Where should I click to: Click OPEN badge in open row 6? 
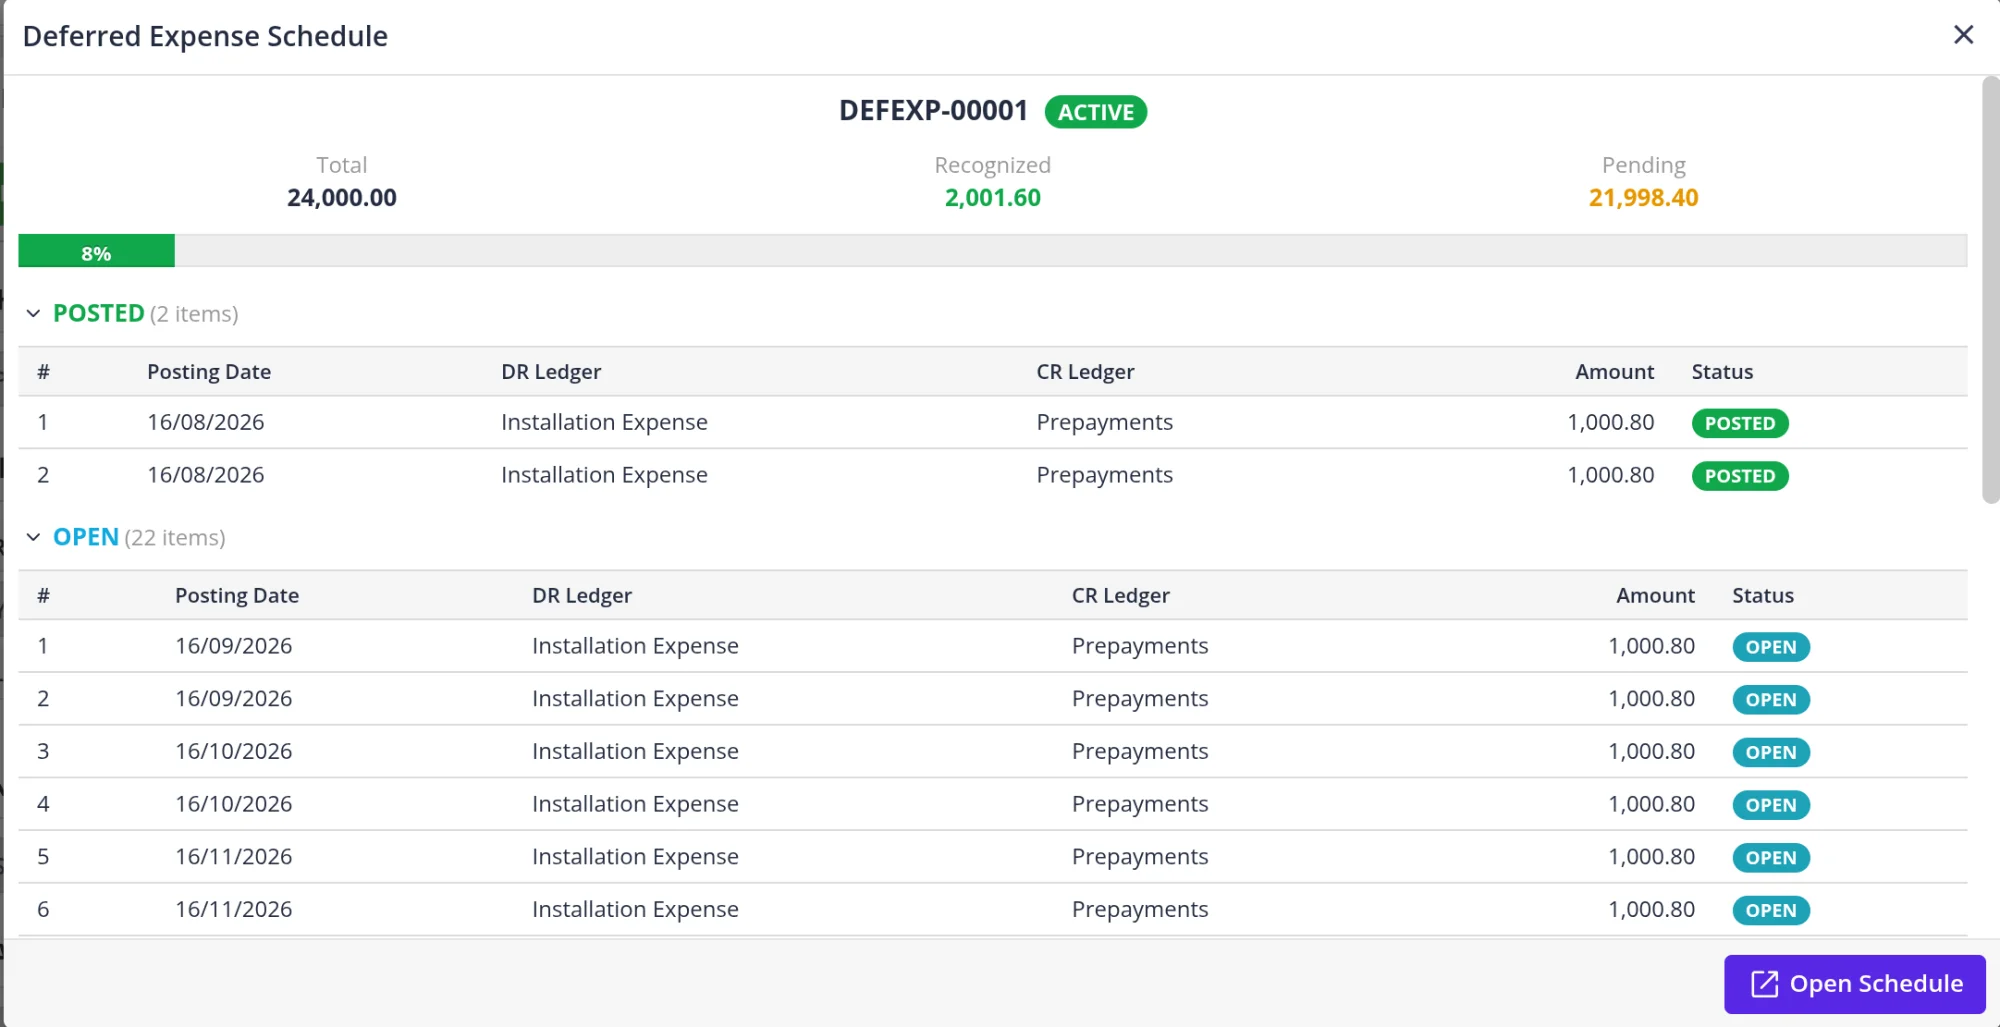coord(1770,911)
